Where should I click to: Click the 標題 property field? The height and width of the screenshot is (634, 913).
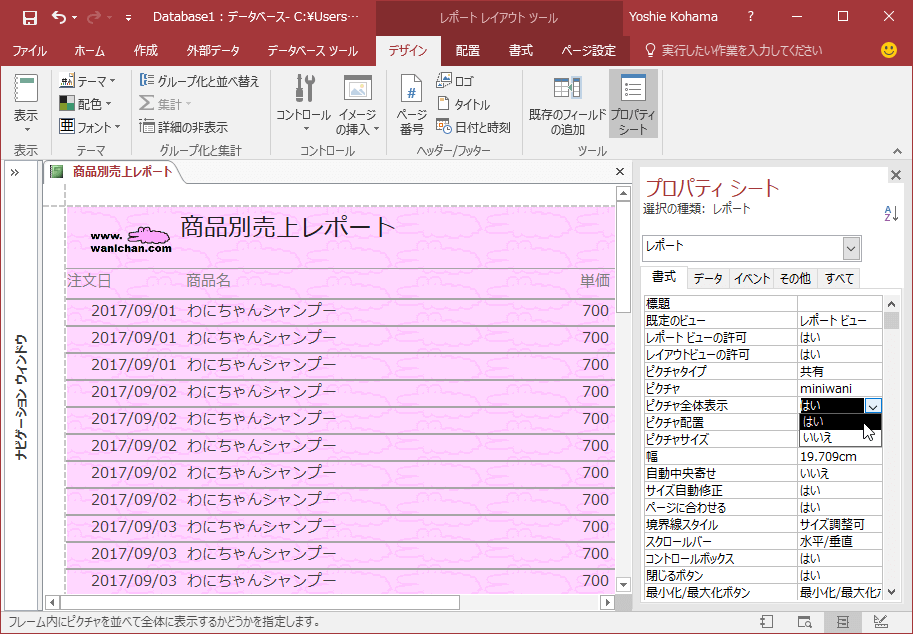pos(840,303)
